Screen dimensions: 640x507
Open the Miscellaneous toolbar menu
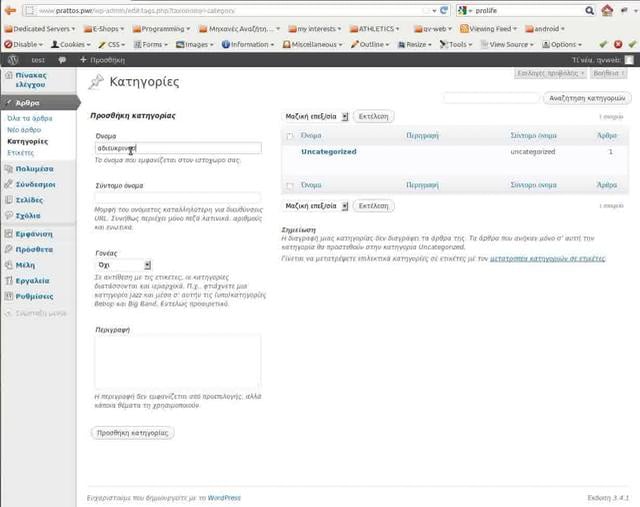pyautogui.click(x=312, y=44)
